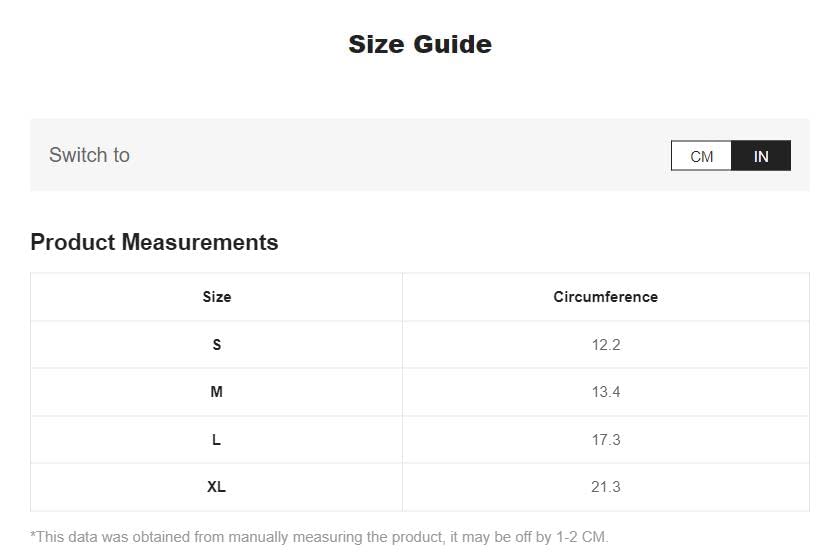Click the 13.4 circumference value
This screenshot has height=560, width=838.
click(x=606, y=392)
